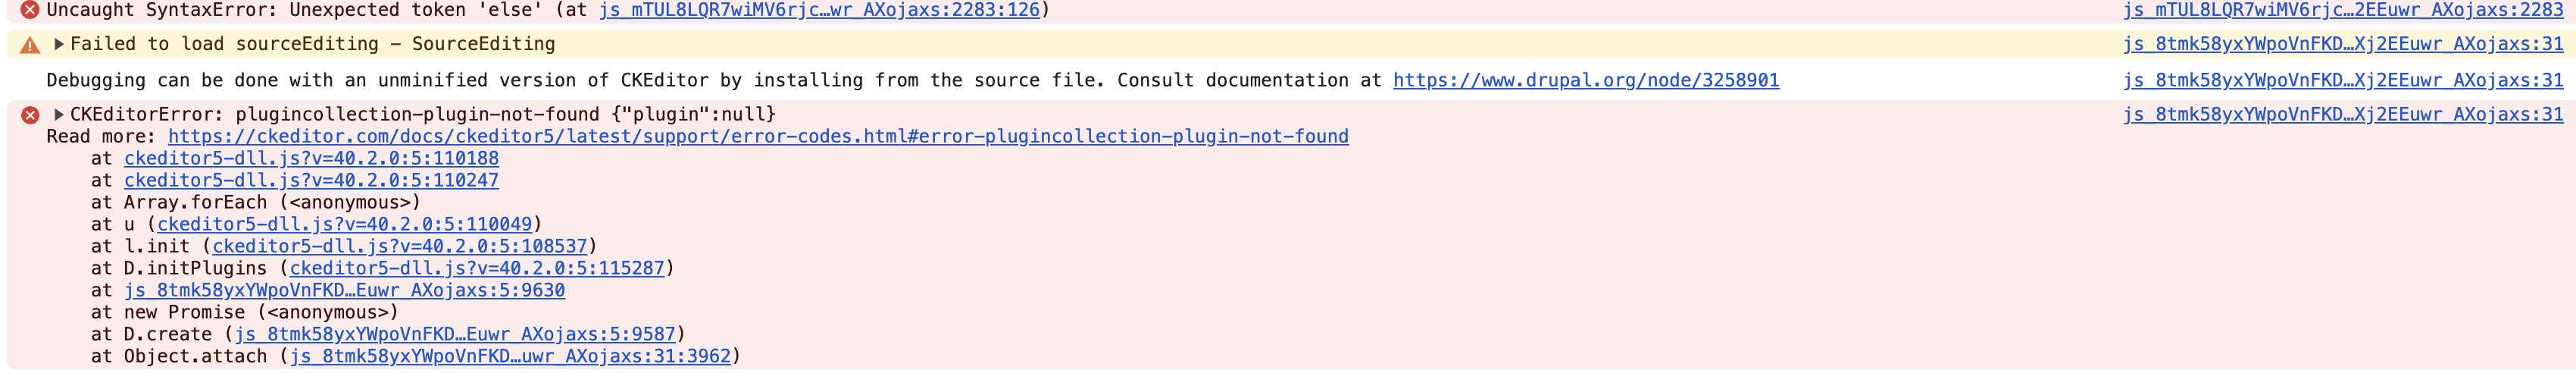The width and height of the screenshot is (2576, 373).
Task: Open the ckeditor5-dll.js 5:110188 stack frame link
Action: (x=311, y=158)
